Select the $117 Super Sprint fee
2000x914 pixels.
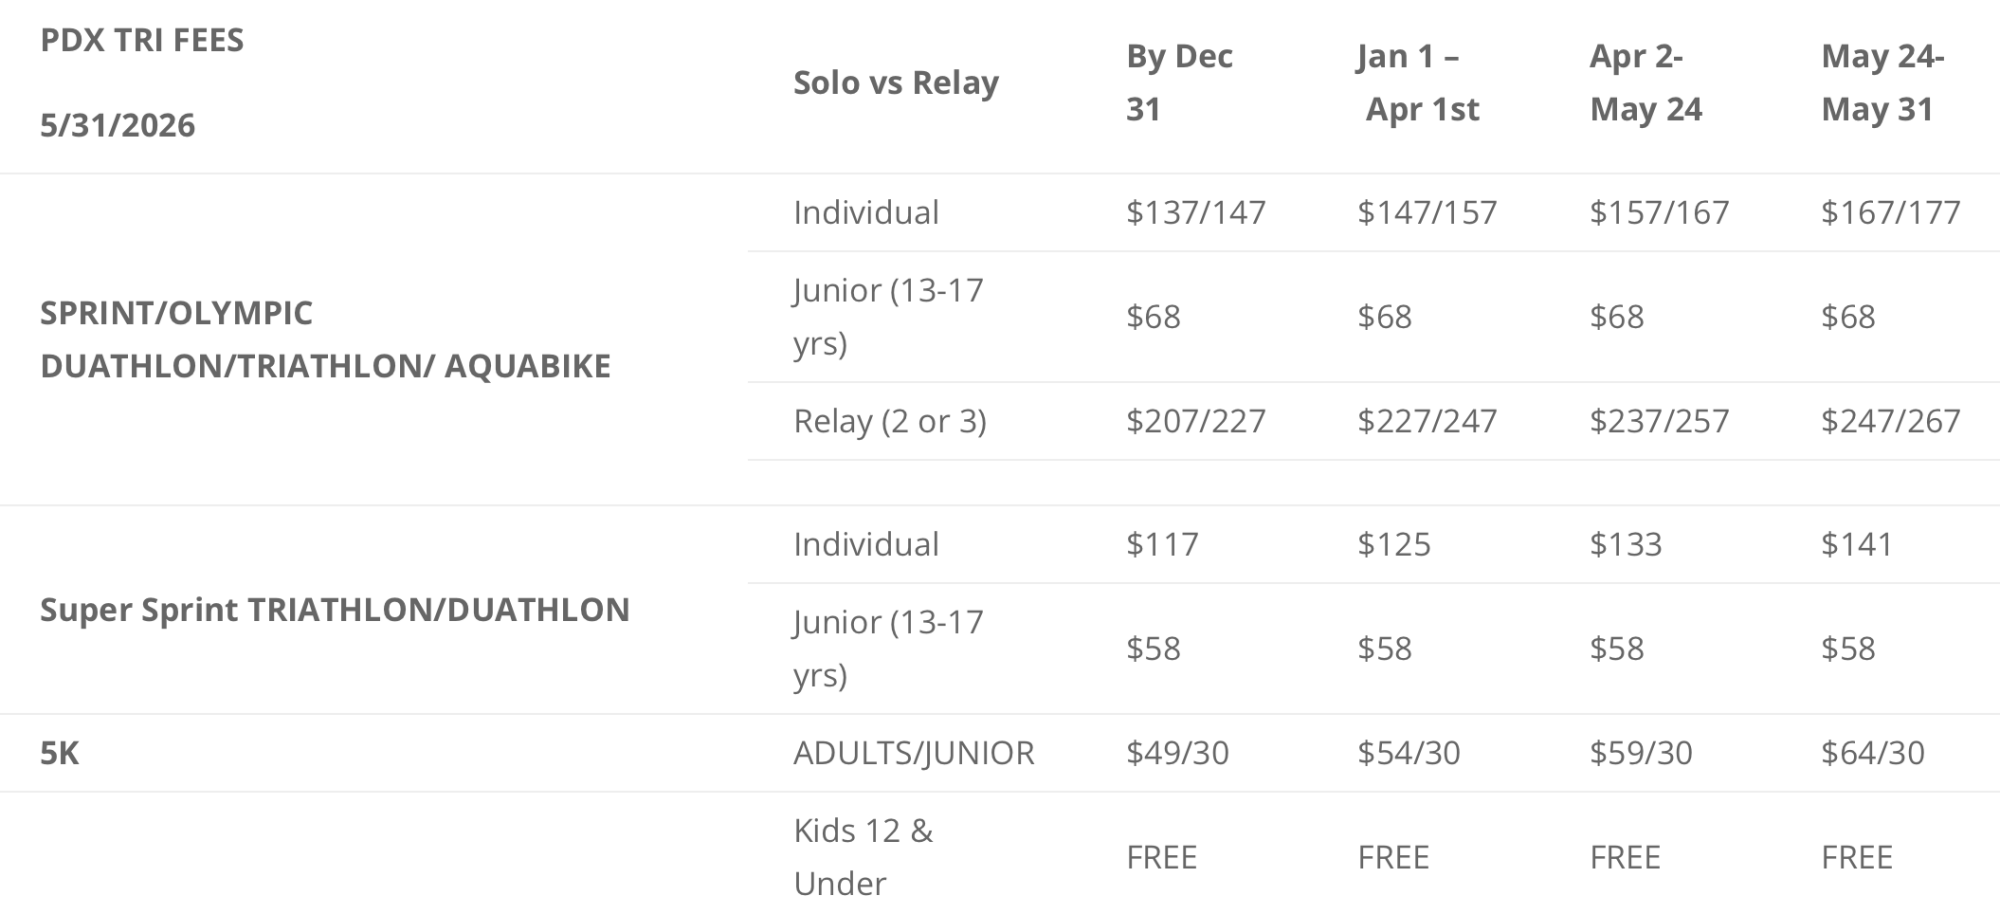tap(1162, 544)
